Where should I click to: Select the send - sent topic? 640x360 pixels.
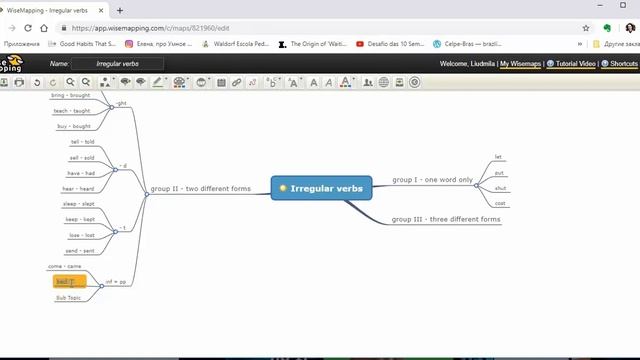click(x=80, y=251)
